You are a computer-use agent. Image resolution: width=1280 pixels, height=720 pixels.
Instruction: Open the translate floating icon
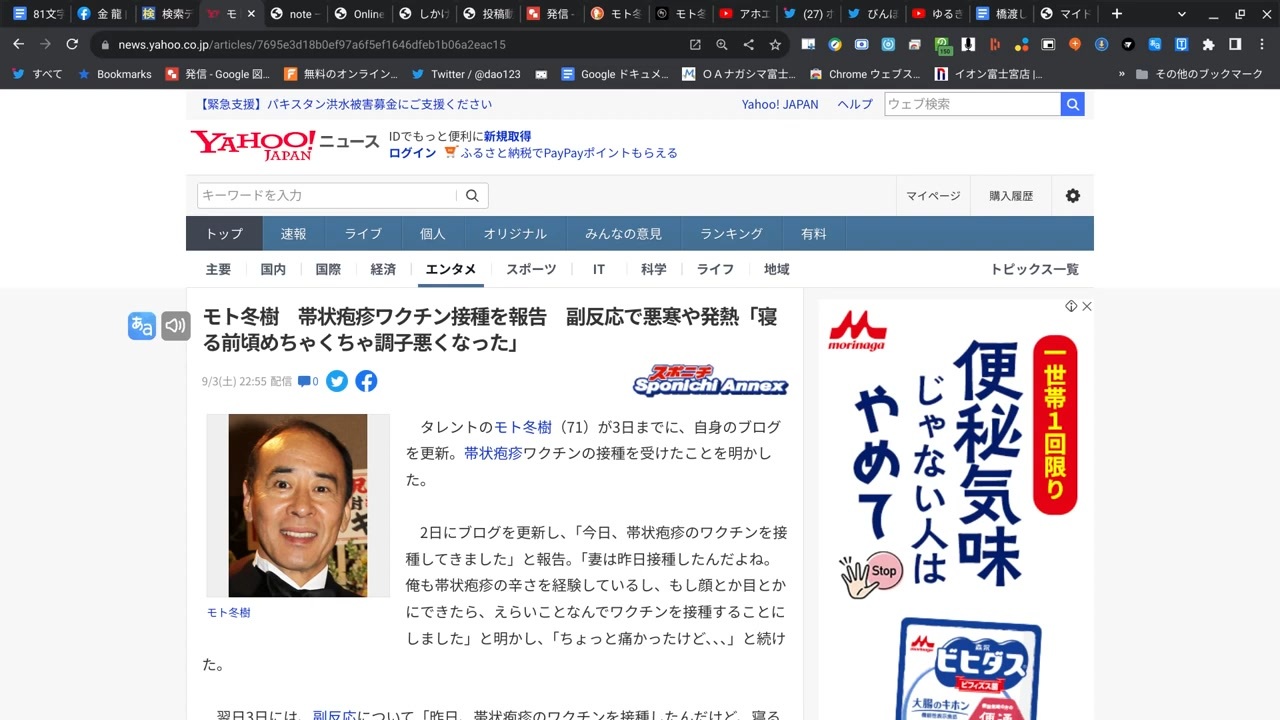(x=142, y=326)
